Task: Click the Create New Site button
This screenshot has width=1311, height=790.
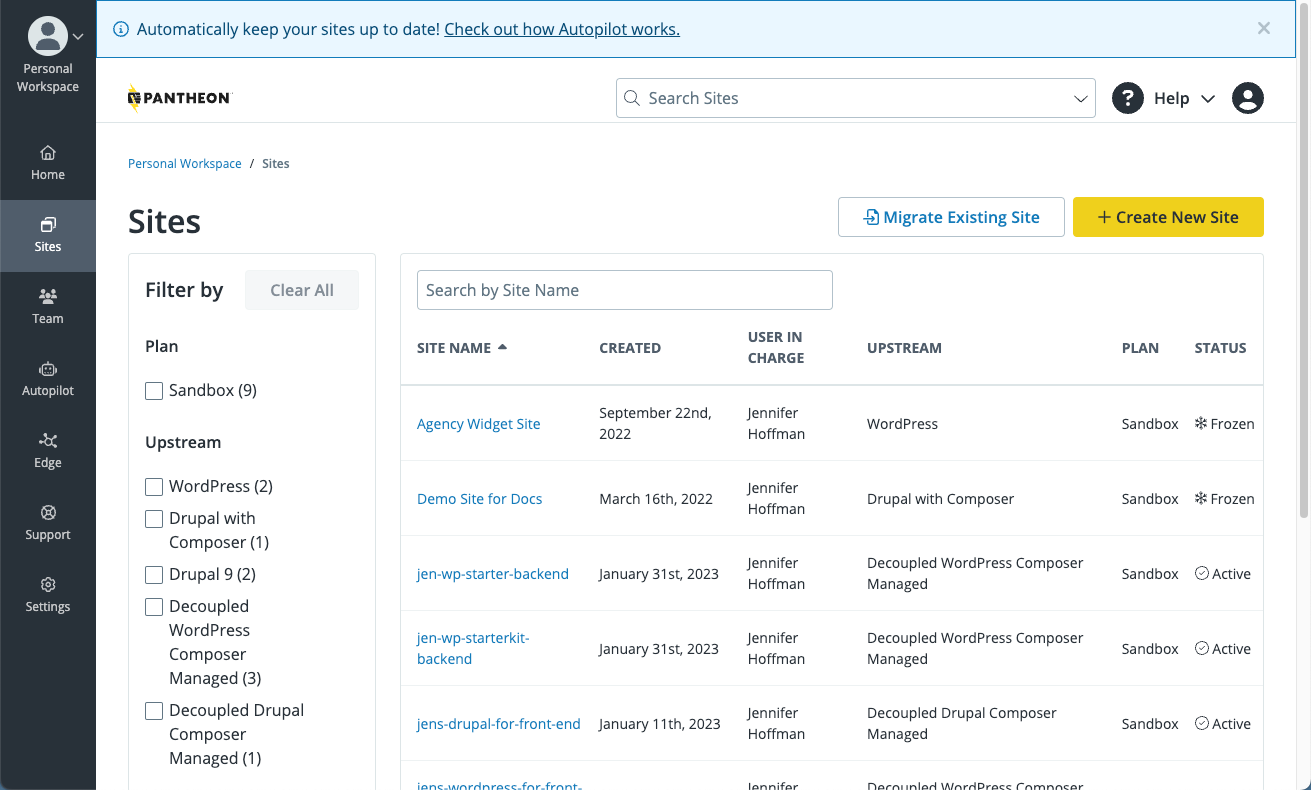Action: 1167,217
